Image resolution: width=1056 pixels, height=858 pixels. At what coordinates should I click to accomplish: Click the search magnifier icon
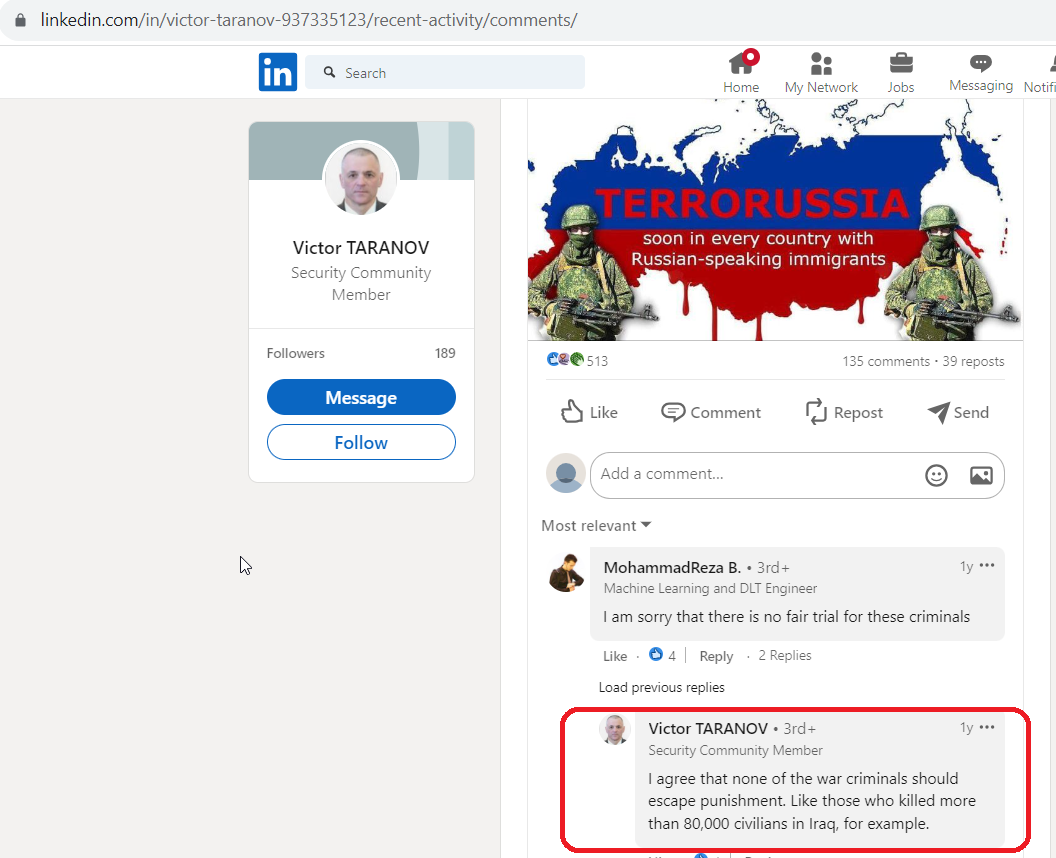coord(329,72)
